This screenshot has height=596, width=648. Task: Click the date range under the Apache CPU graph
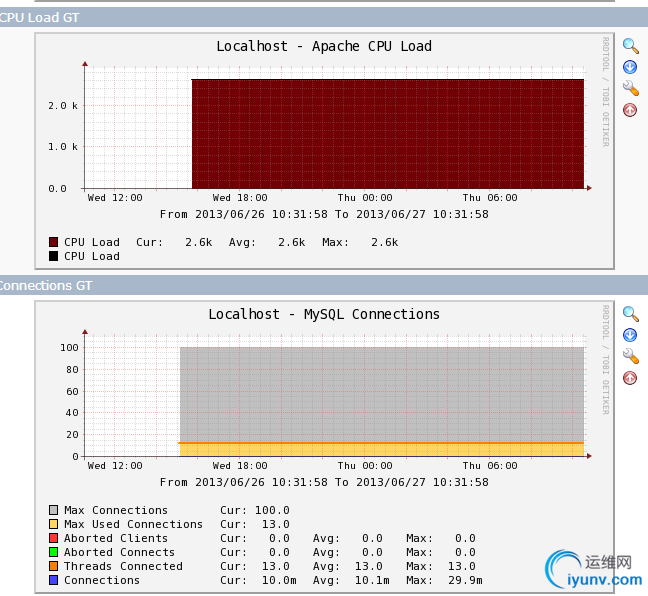[324, 214]
